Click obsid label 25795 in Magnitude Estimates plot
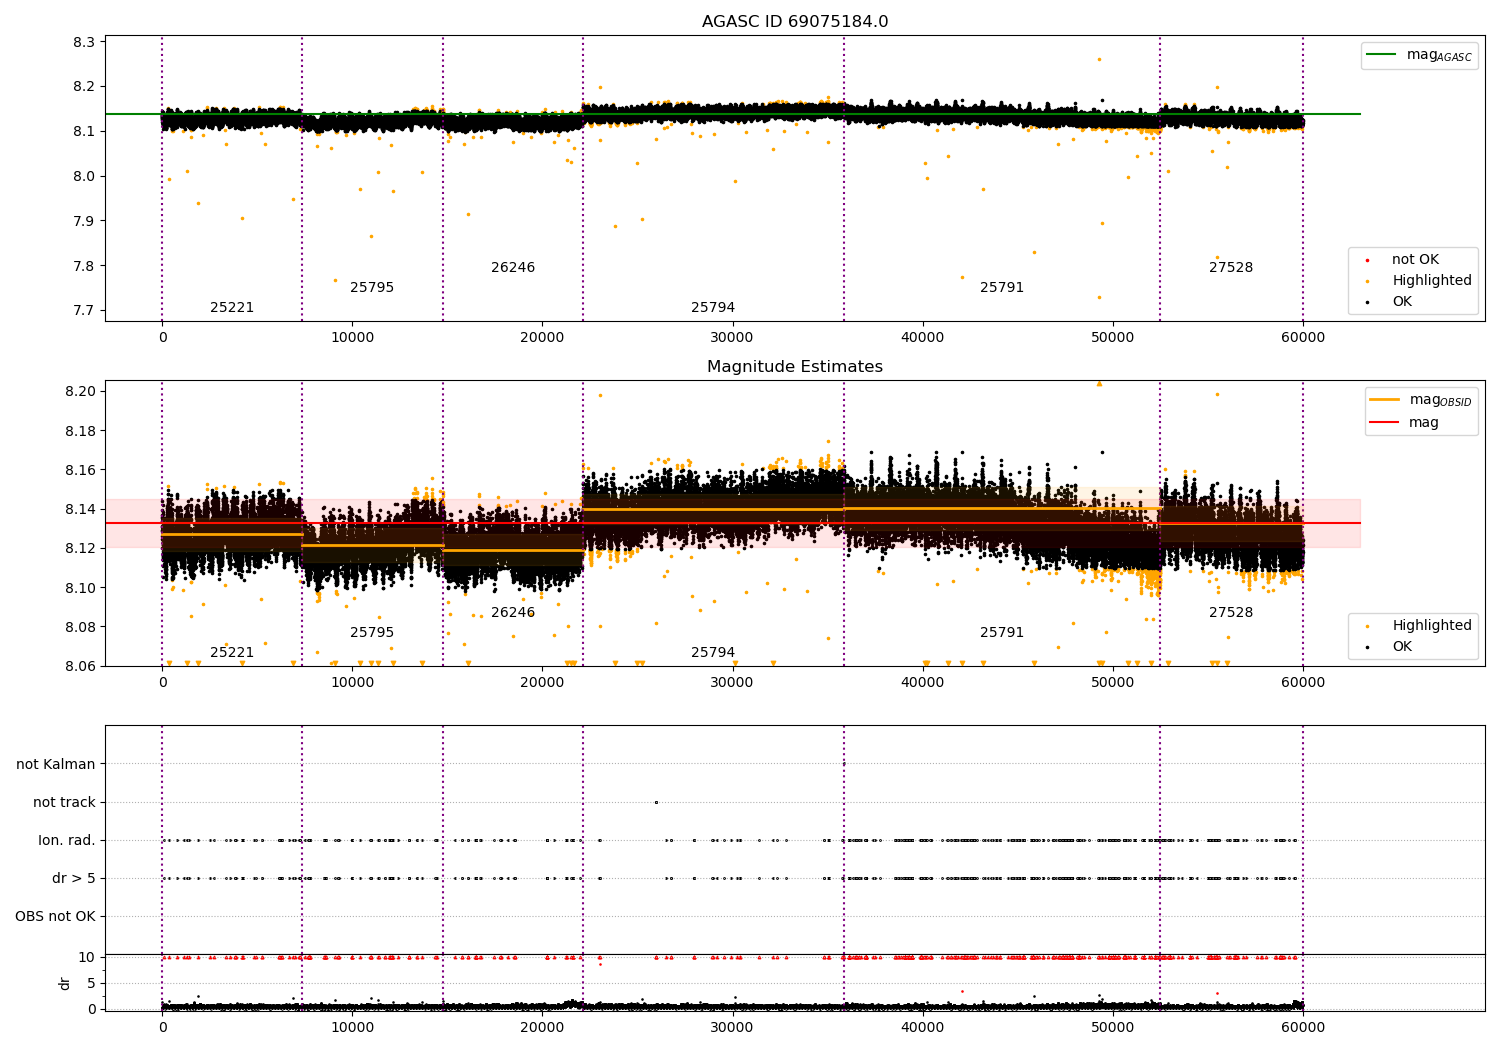The width and height of the screenshot is (1500, 1050). tap(372, 633)
